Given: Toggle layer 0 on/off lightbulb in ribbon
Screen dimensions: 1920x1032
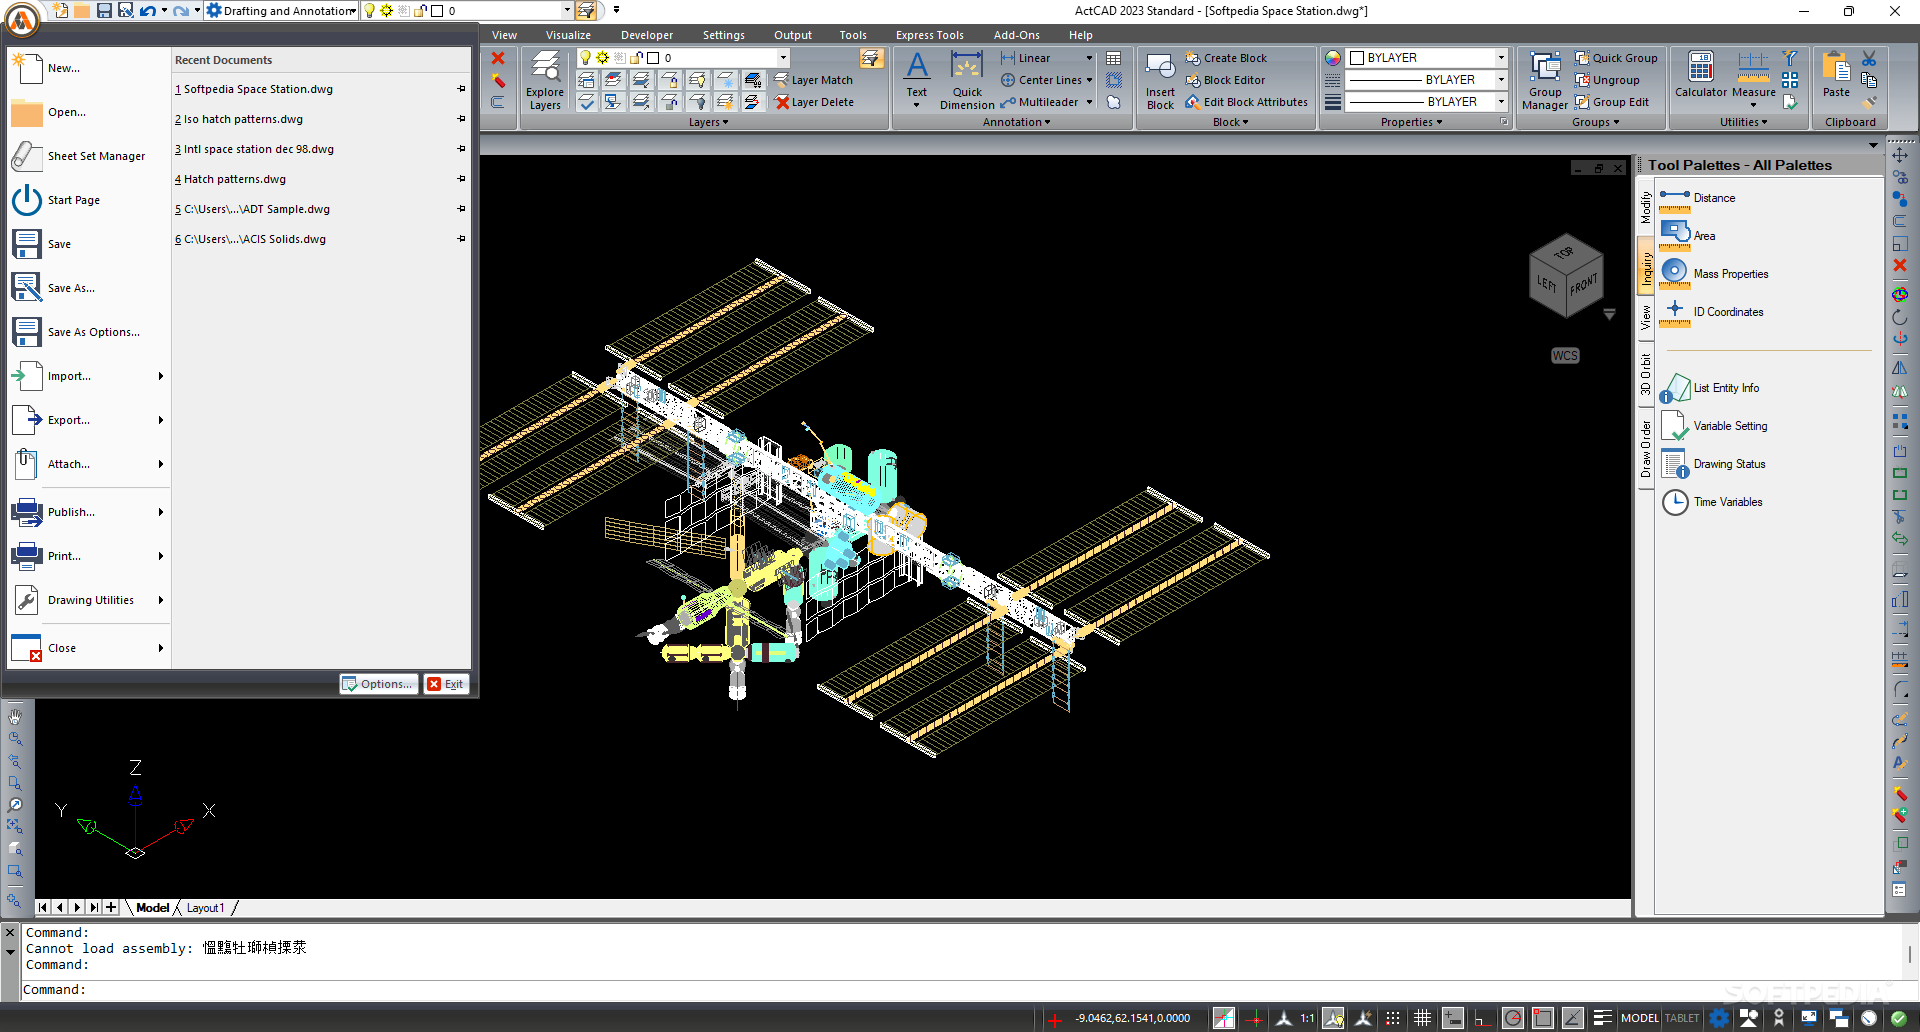Looking at the screenshot, I should [585, 58].
